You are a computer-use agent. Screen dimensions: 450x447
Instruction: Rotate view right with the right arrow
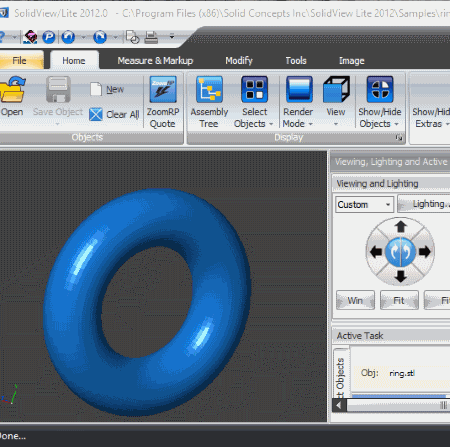425,252
